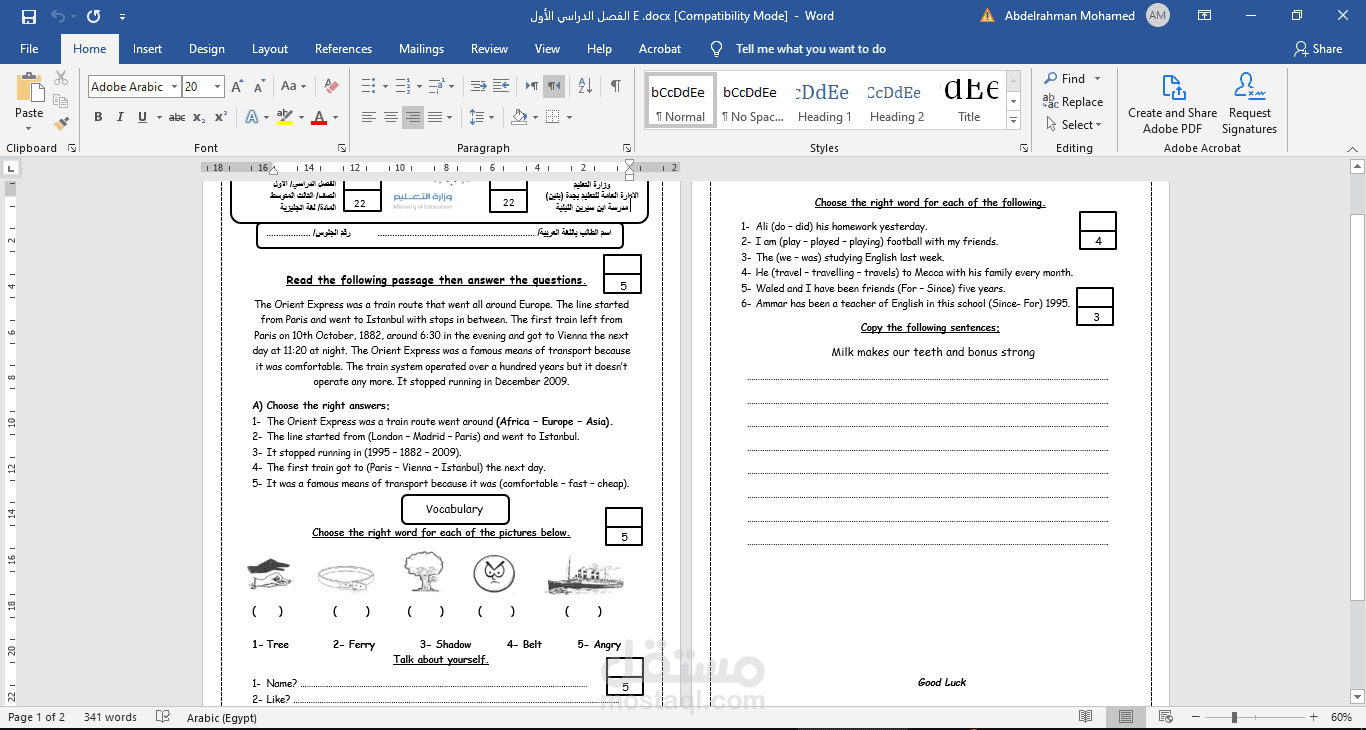The height and width of the screenshot is (730, 1366).
Task: Click the 60% zoom level
Action: click(1341, 717)
